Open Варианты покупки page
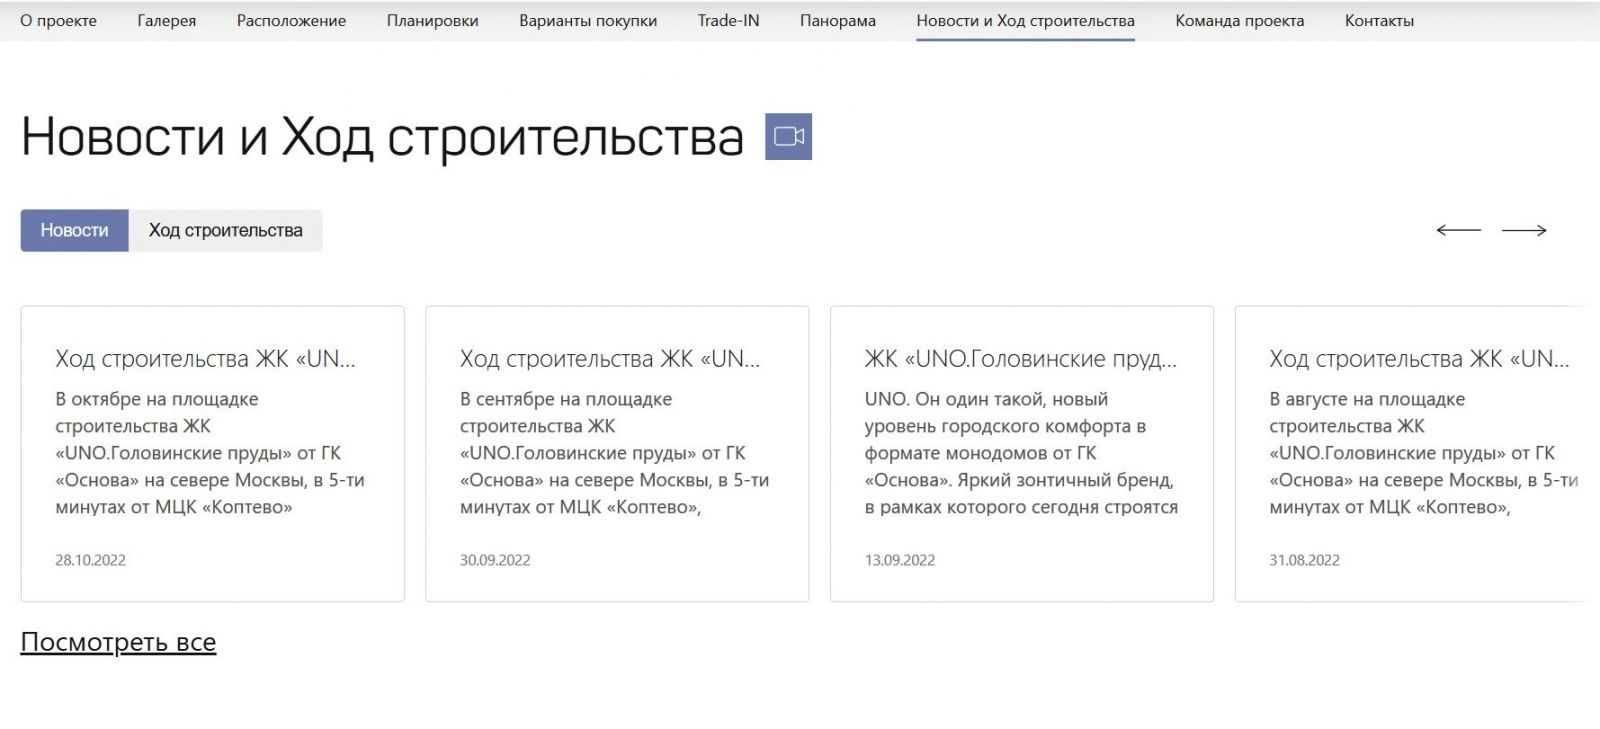The image size is (1600, 729). pos(588,20)
